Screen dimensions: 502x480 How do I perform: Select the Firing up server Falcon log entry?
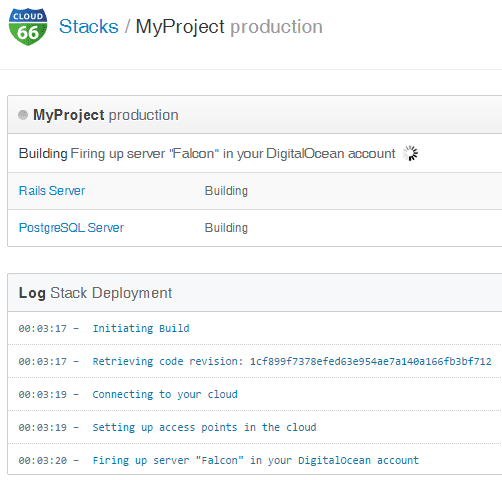click(255, 460)
